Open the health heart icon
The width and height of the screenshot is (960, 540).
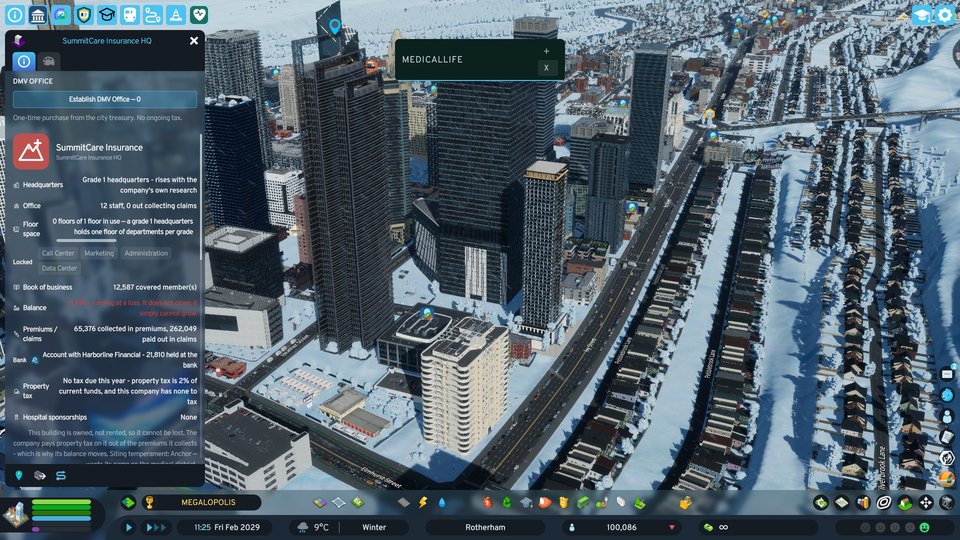tap(199, 14)
